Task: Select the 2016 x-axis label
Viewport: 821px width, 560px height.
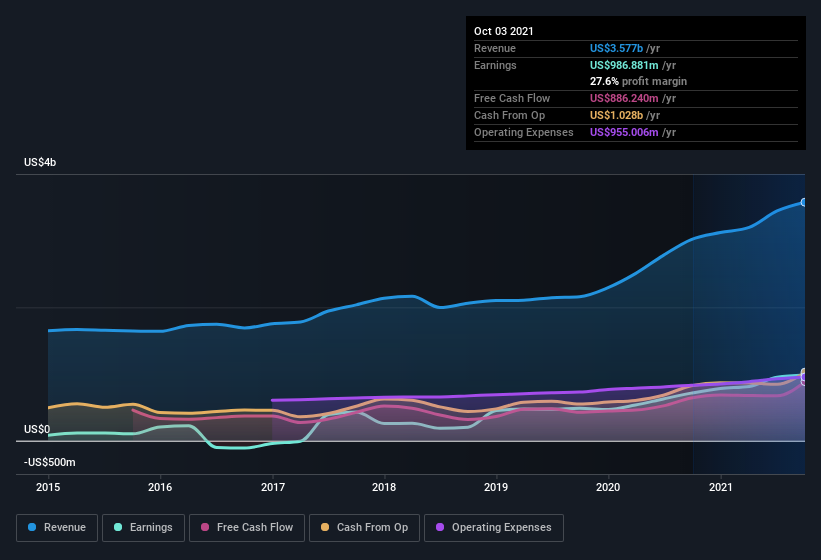Action: coord(160,487)
